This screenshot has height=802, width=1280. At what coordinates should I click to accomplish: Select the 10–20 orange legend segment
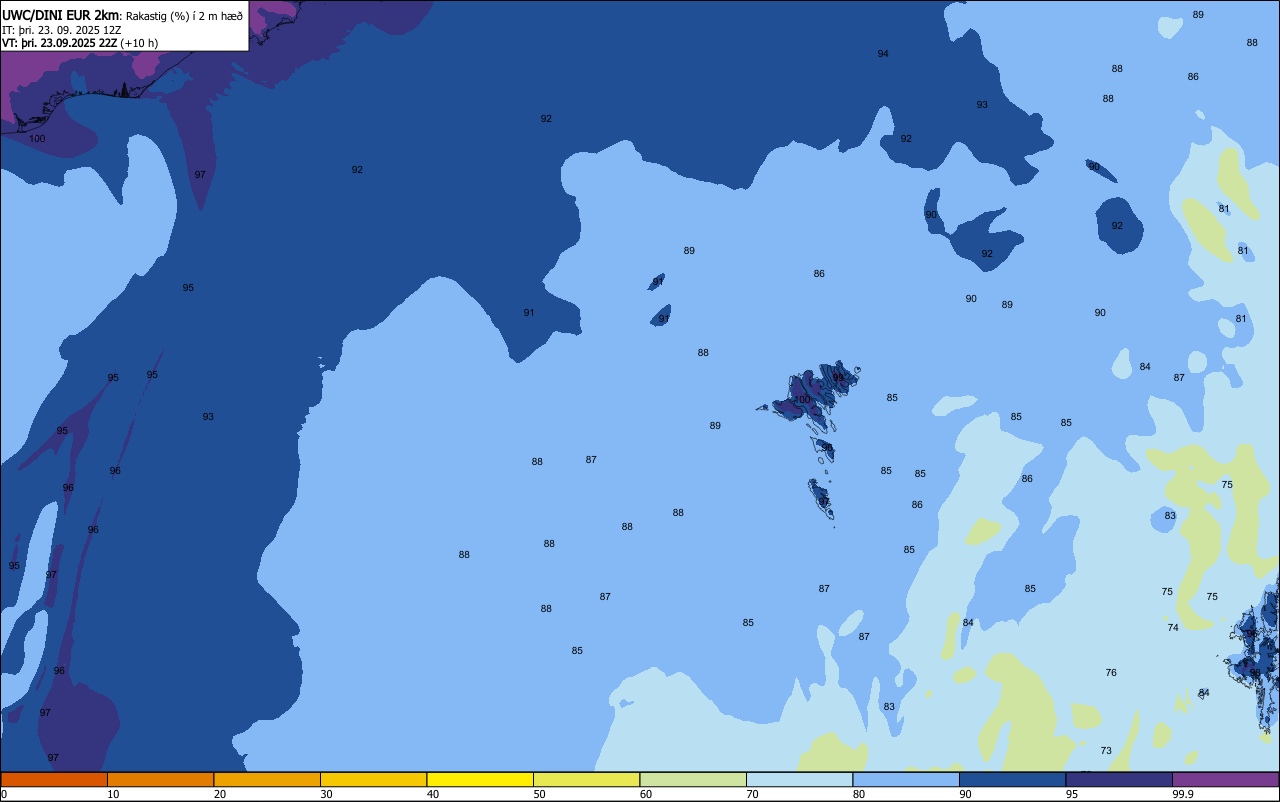coord(160,779)
